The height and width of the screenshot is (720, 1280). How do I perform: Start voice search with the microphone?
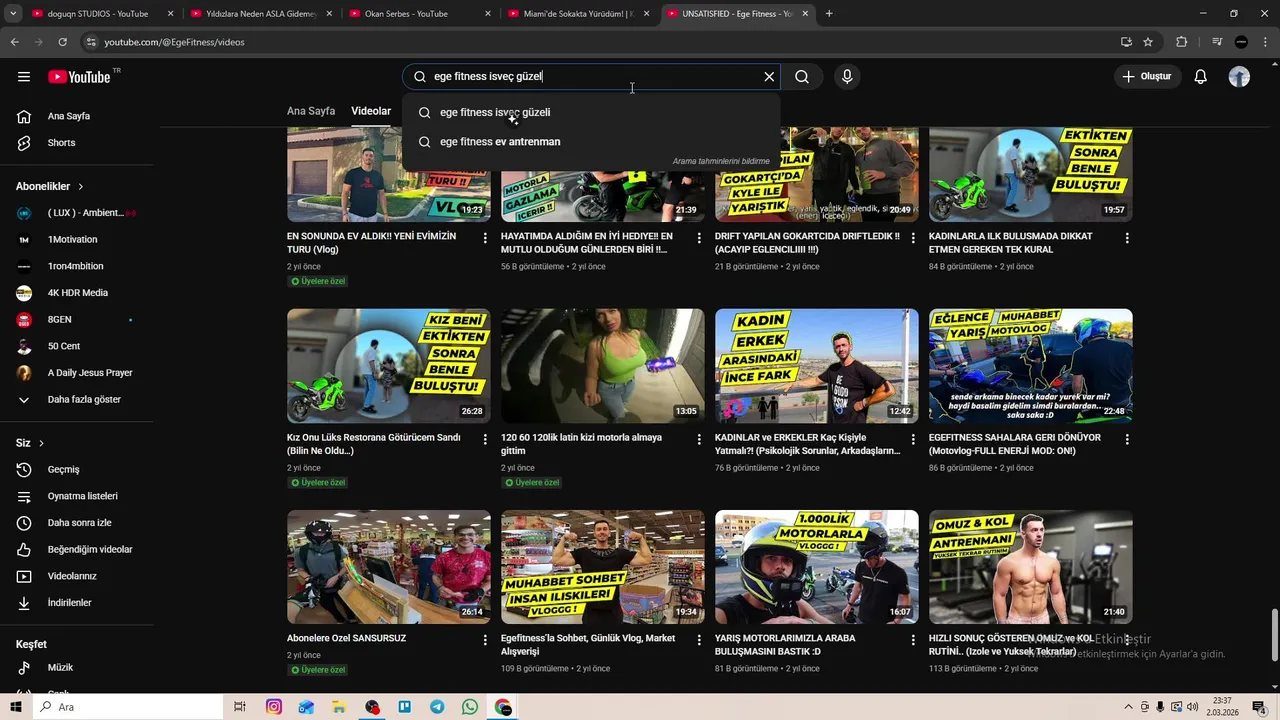(847, 77)
